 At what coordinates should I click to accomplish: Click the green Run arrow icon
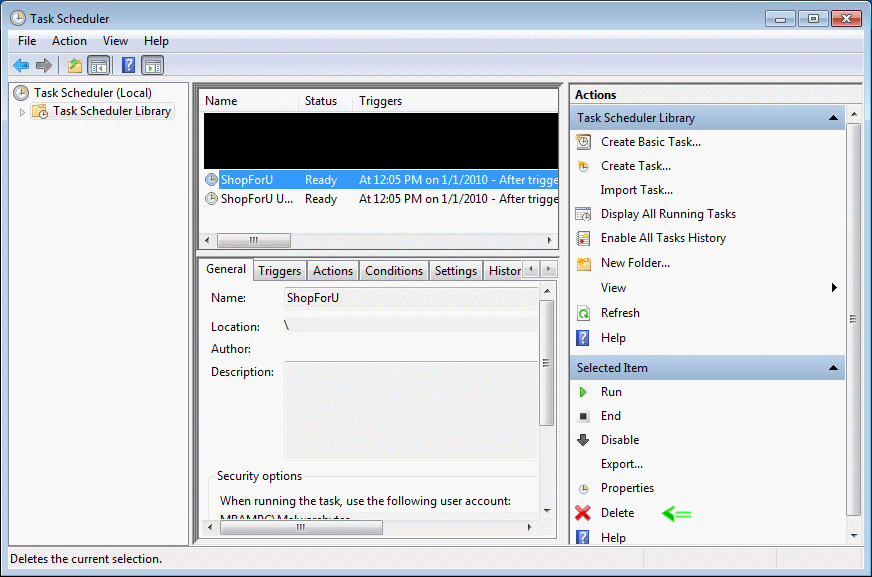click(583, 392)
